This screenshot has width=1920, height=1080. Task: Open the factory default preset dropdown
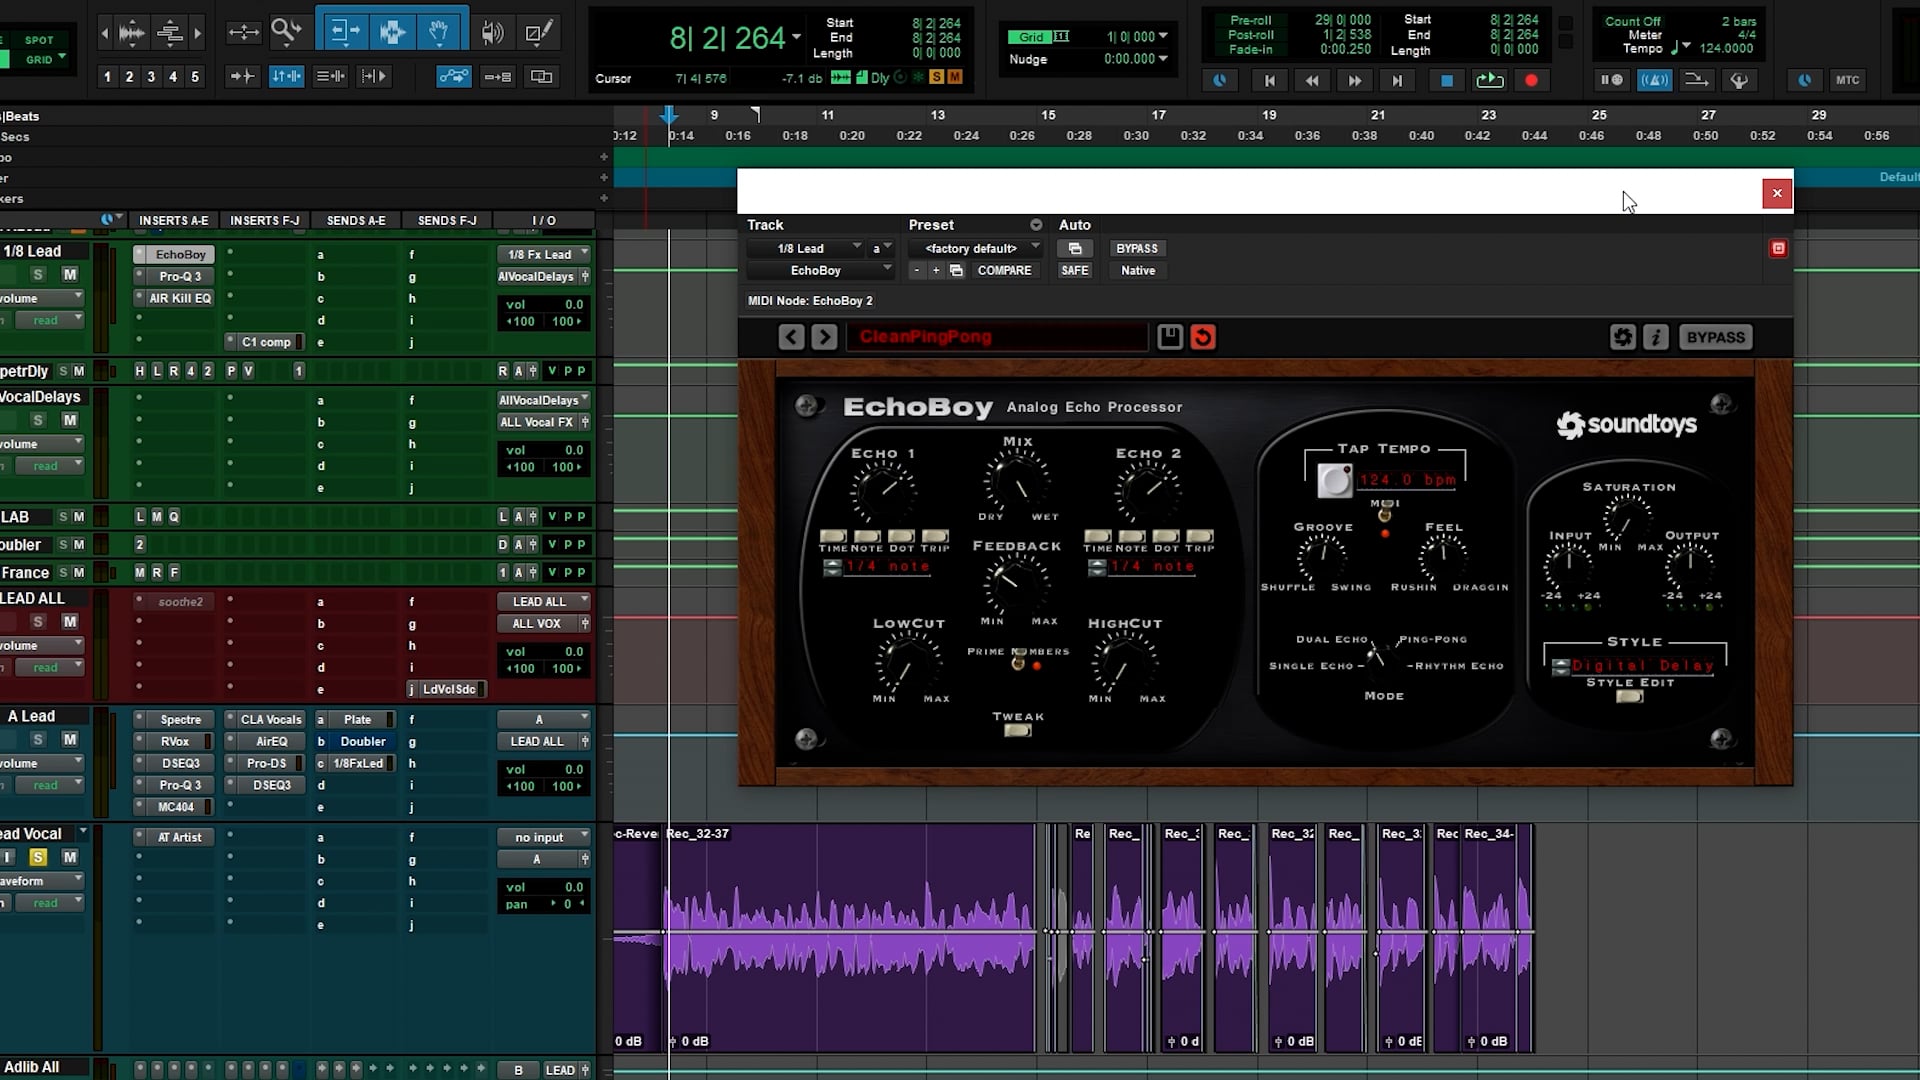975,248
